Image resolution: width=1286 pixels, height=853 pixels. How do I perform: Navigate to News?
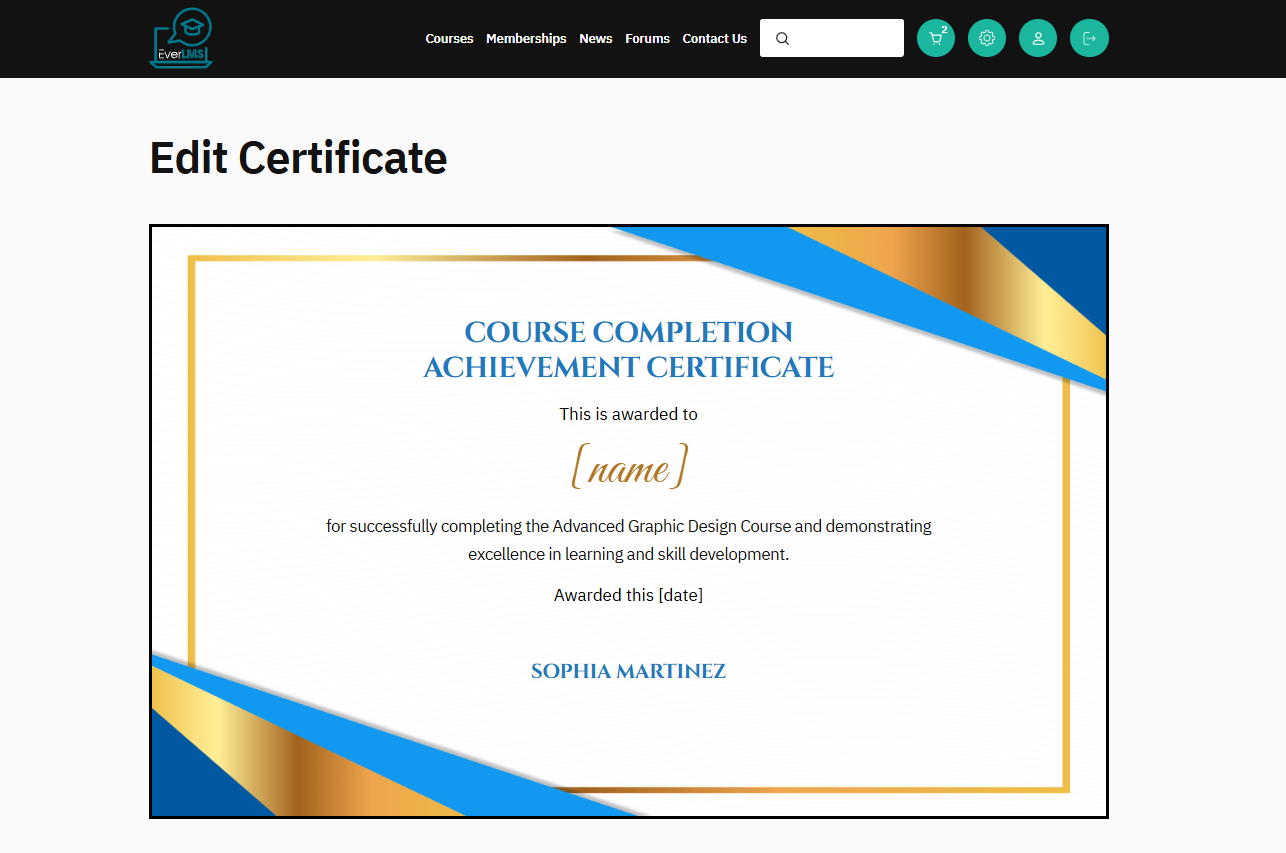click(596, 39)
